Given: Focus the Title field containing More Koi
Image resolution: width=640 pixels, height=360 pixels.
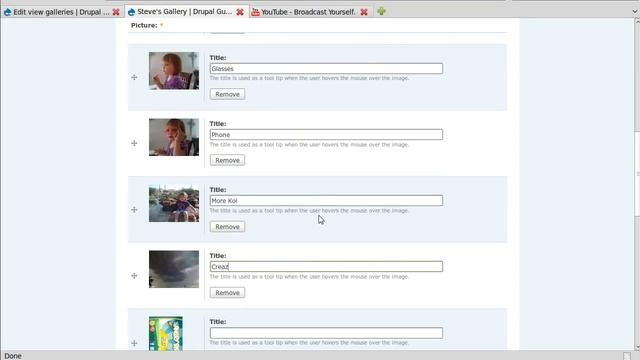Looking at the screenshot, I should pos(326,200).
